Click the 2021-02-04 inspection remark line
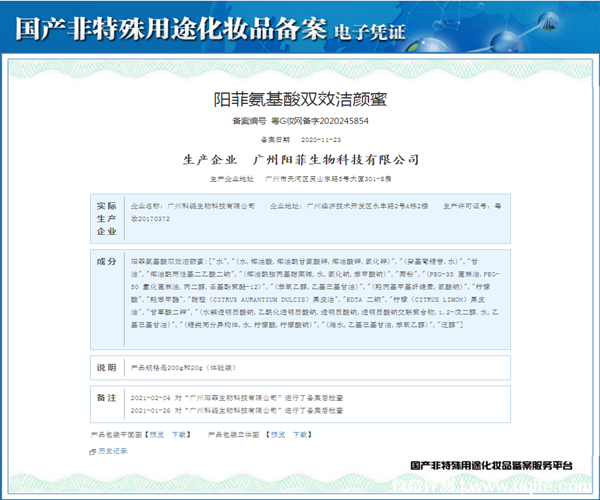 [237, 398]
